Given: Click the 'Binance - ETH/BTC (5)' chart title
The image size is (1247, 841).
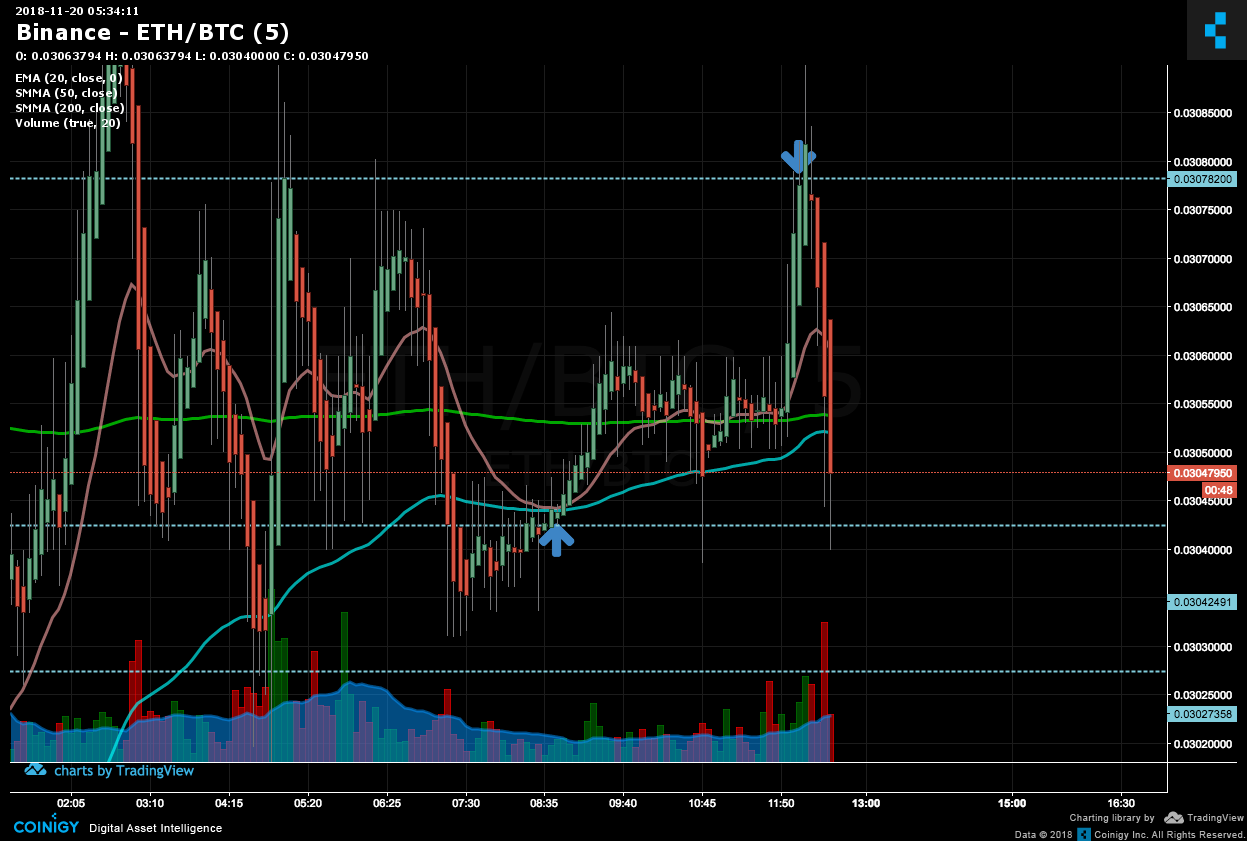Looking at the screenshot, I should point(153,31).
